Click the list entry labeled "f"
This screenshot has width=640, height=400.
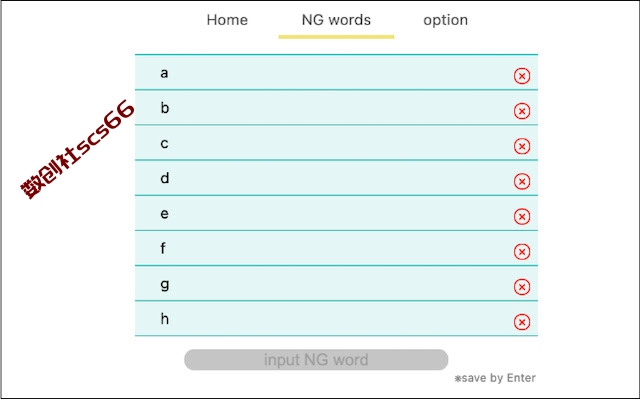tap(336, 248)
